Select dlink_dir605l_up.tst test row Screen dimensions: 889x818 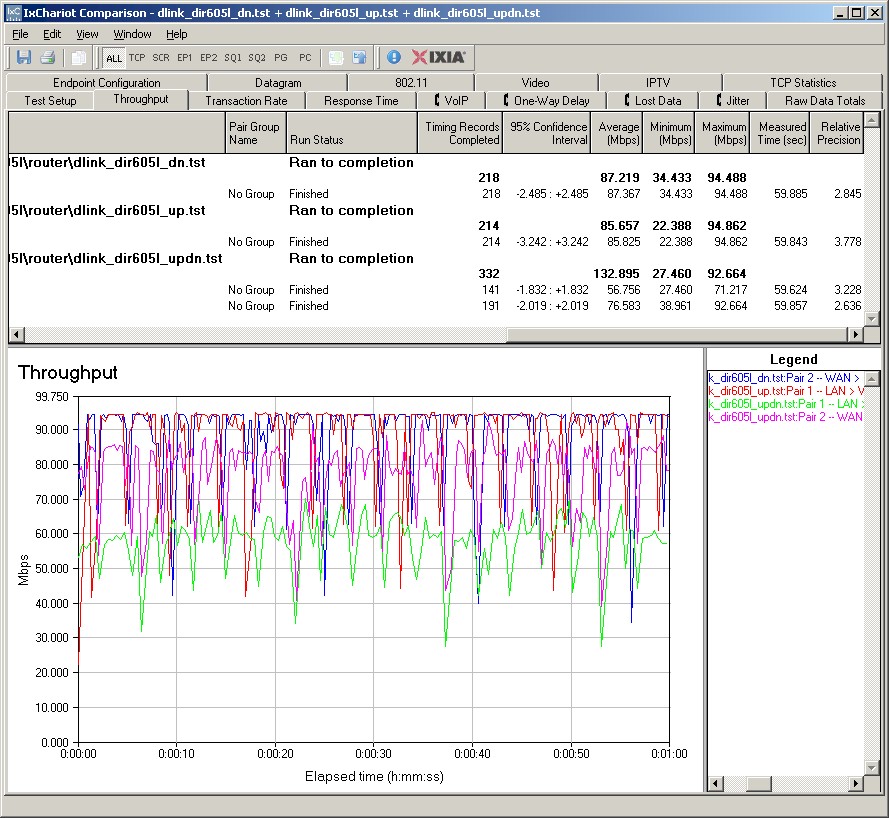(436, 211)
